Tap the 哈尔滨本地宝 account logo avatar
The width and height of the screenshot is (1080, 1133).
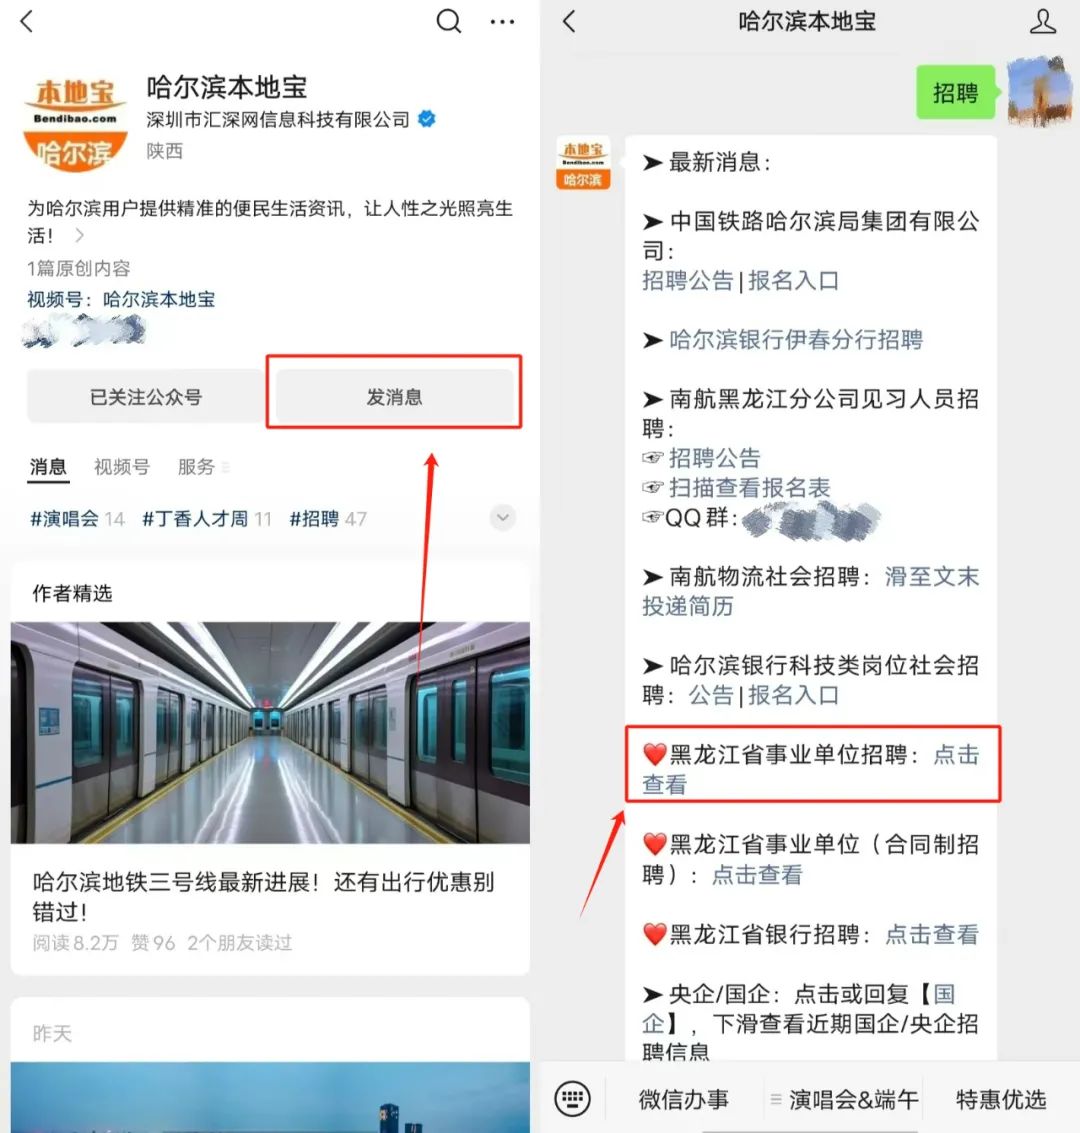(75, 124)
